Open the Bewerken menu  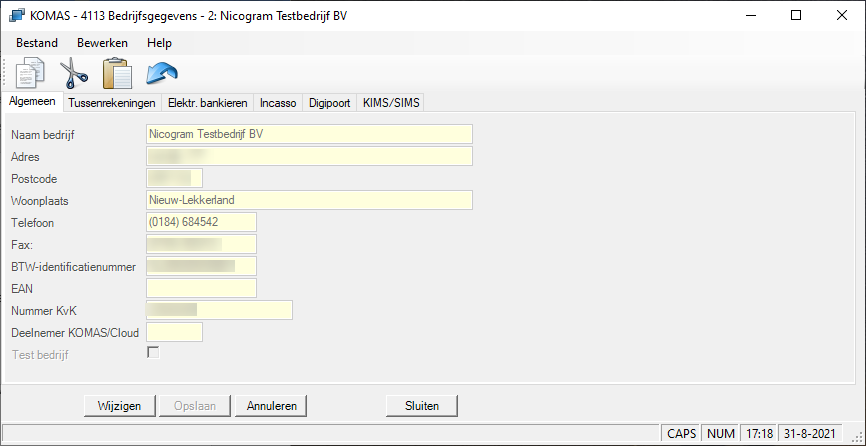[x=102, y=43]
